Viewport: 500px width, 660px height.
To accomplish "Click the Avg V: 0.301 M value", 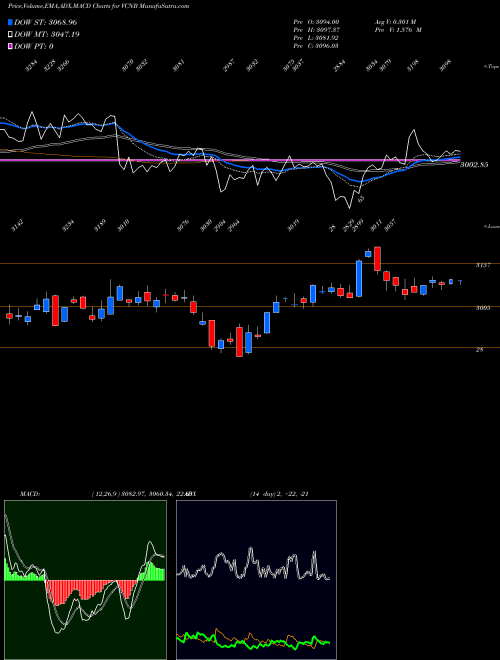I will click(395, 22).
